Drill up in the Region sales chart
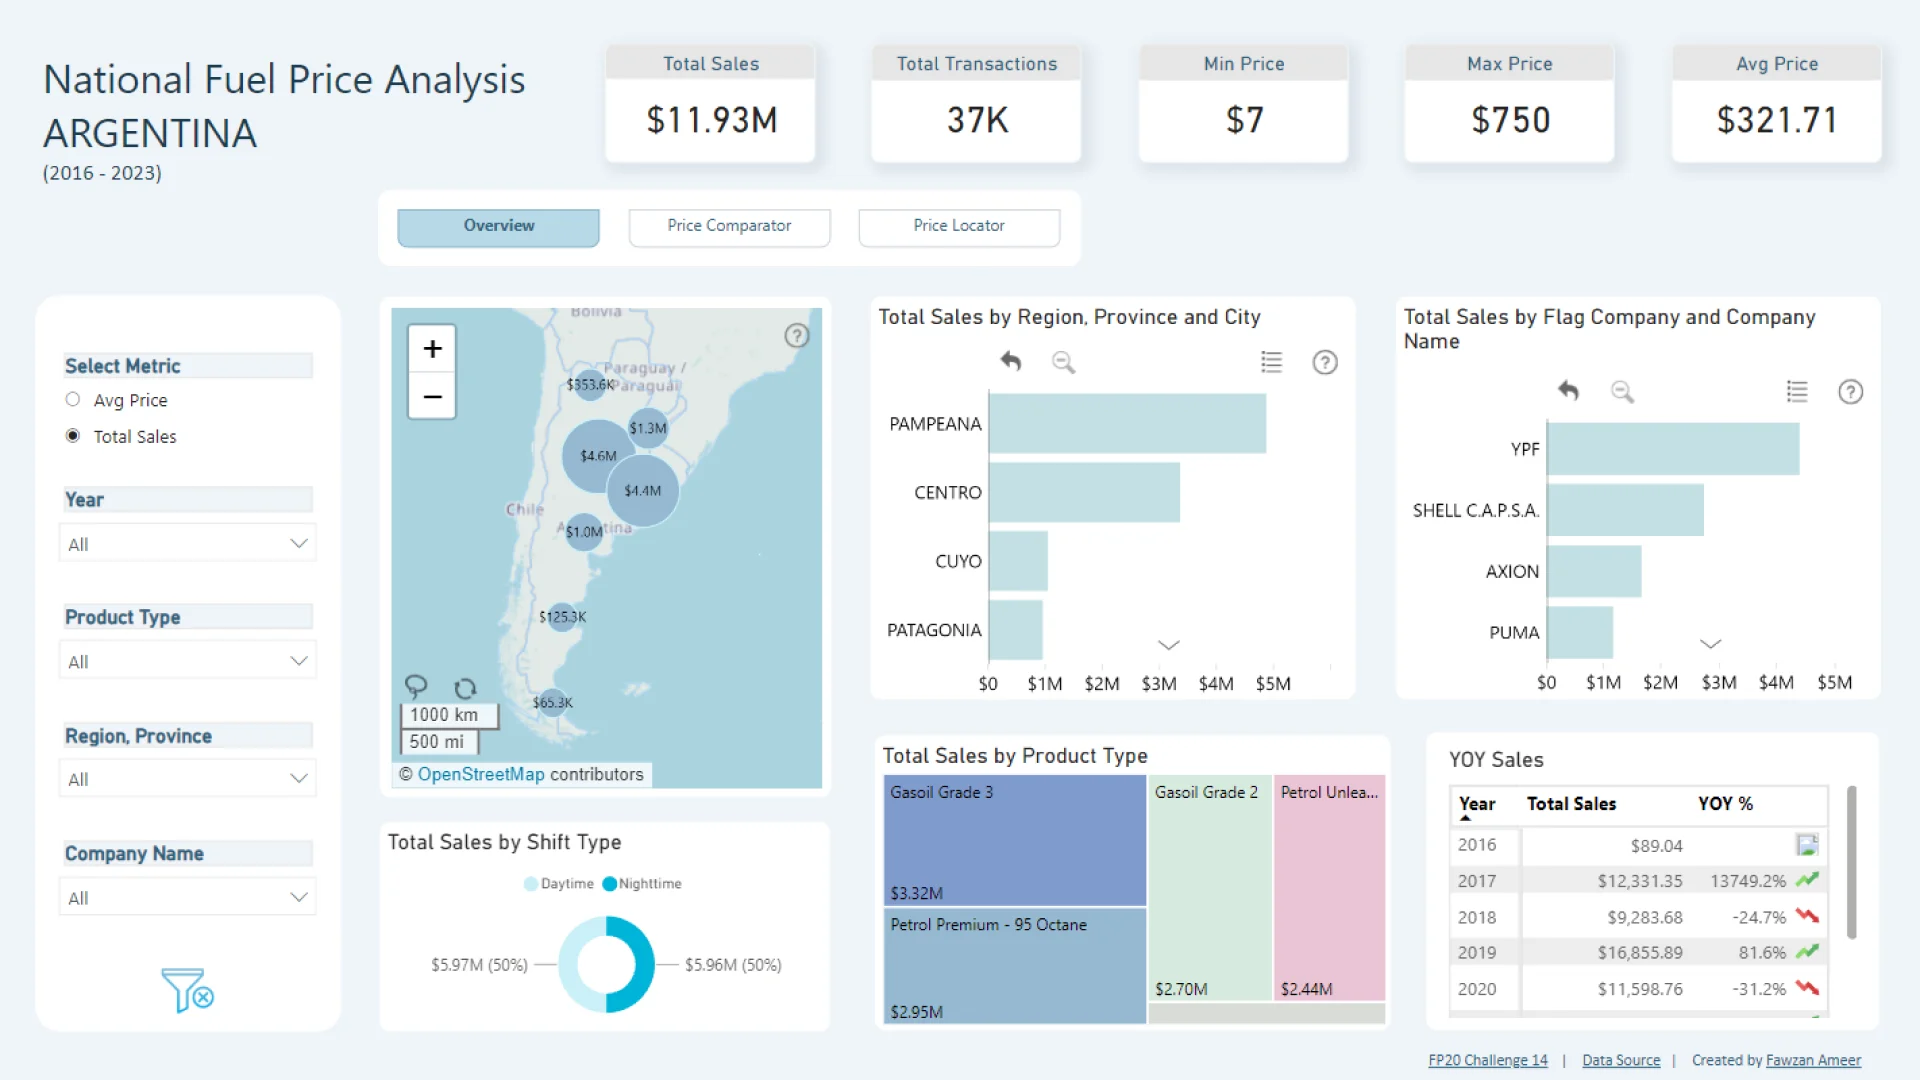Image resolution: width=1920 pixels, height=1080 pixels. pos(1011,362)
